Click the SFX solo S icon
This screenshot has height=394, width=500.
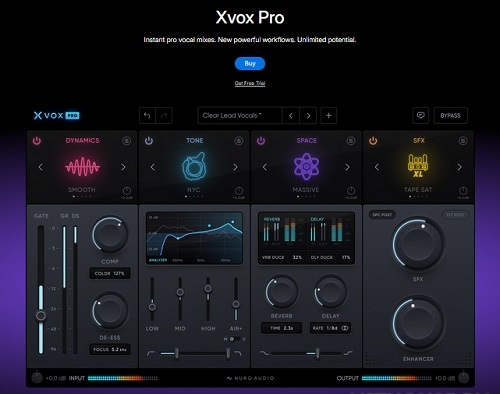tap(463, 141)
